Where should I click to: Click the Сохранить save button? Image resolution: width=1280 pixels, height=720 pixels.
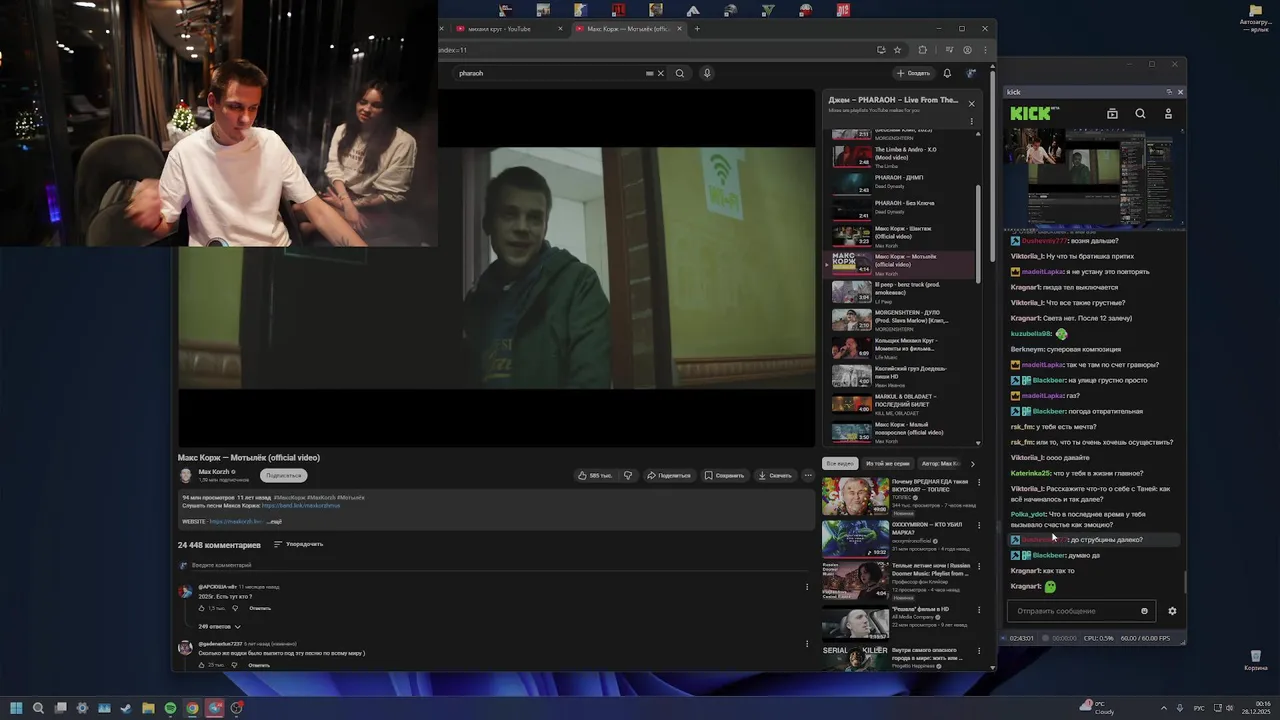pyautogui.click(x=724, y=475)
